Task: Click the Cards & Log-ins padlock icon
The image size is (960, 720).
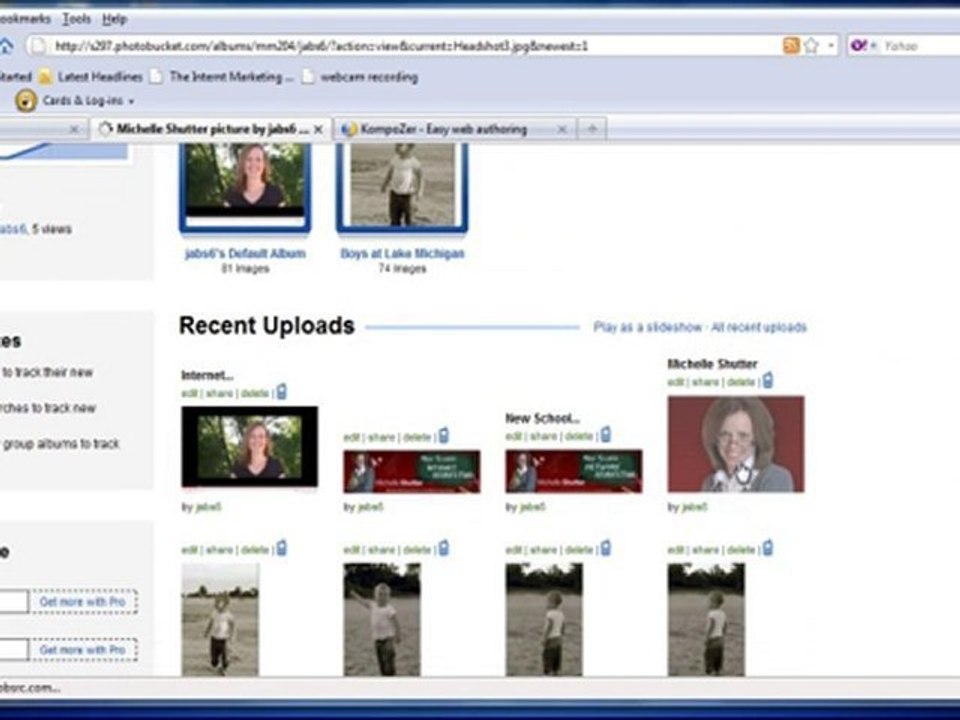Action: tap(26, 100)
